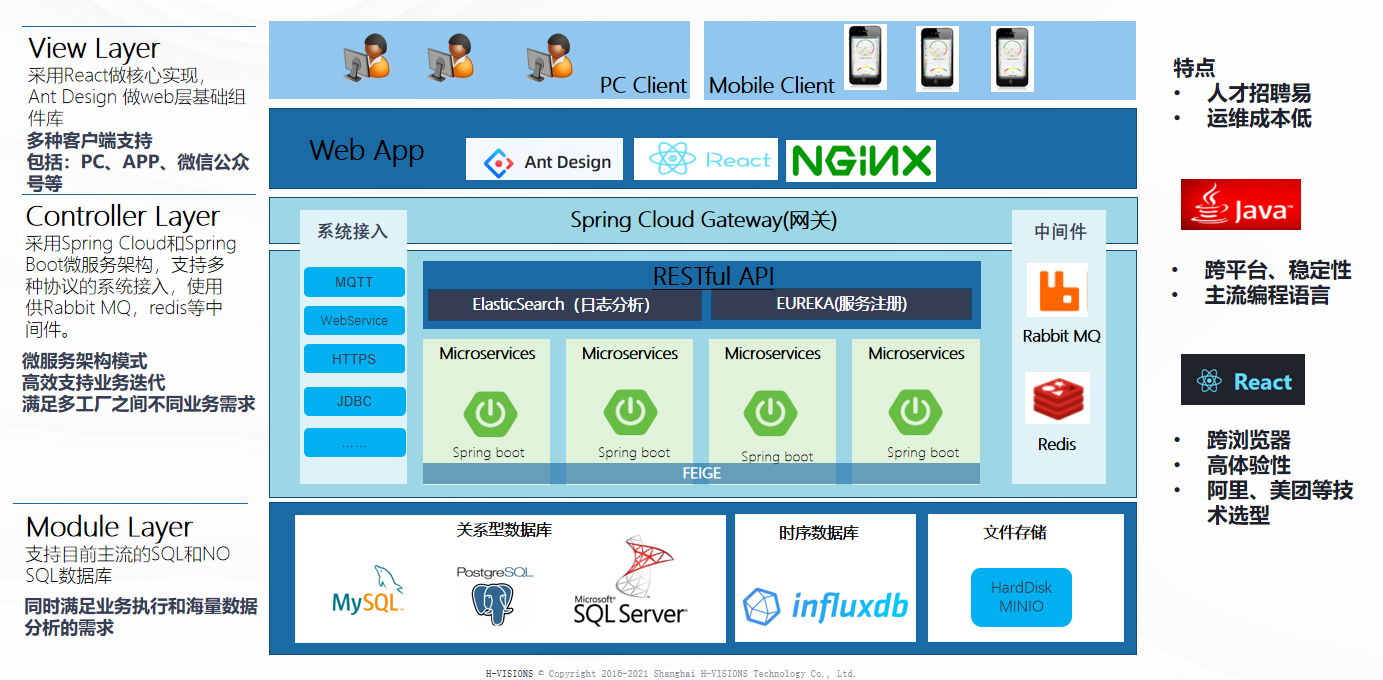
Task: Click the leftmost PC user icon
Action: (x=366, y=57)
